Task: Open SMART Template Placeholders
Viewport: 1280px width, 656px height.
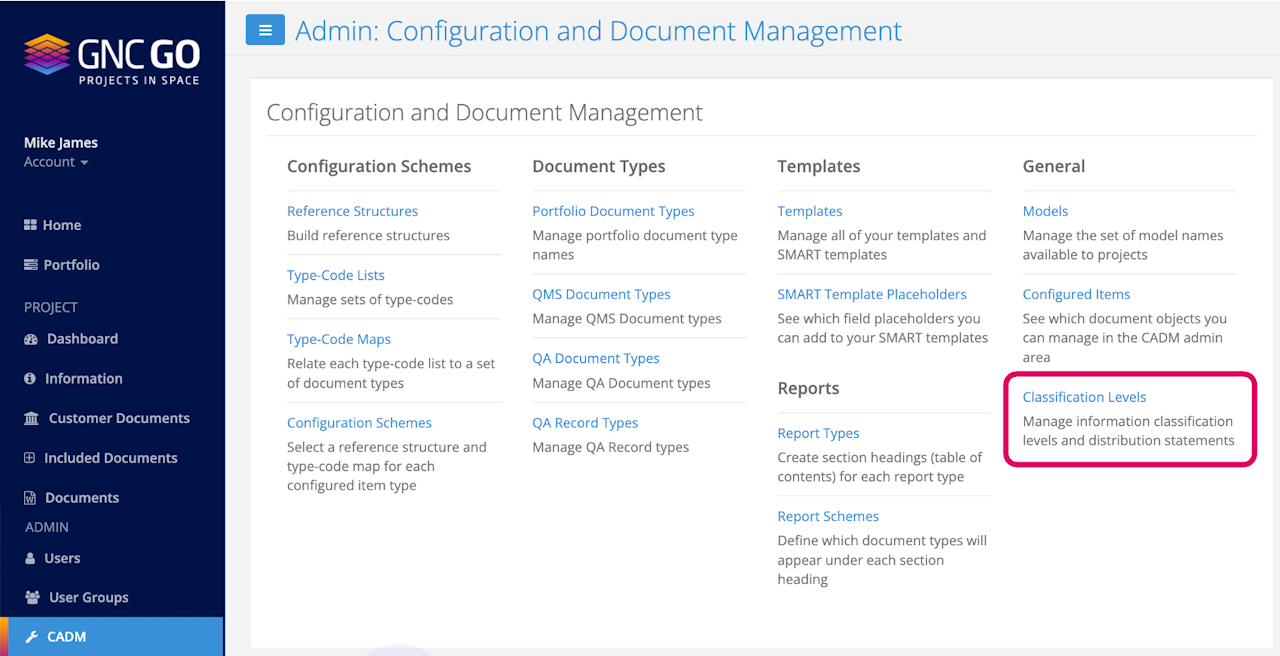Action: (x=872, y=294)
